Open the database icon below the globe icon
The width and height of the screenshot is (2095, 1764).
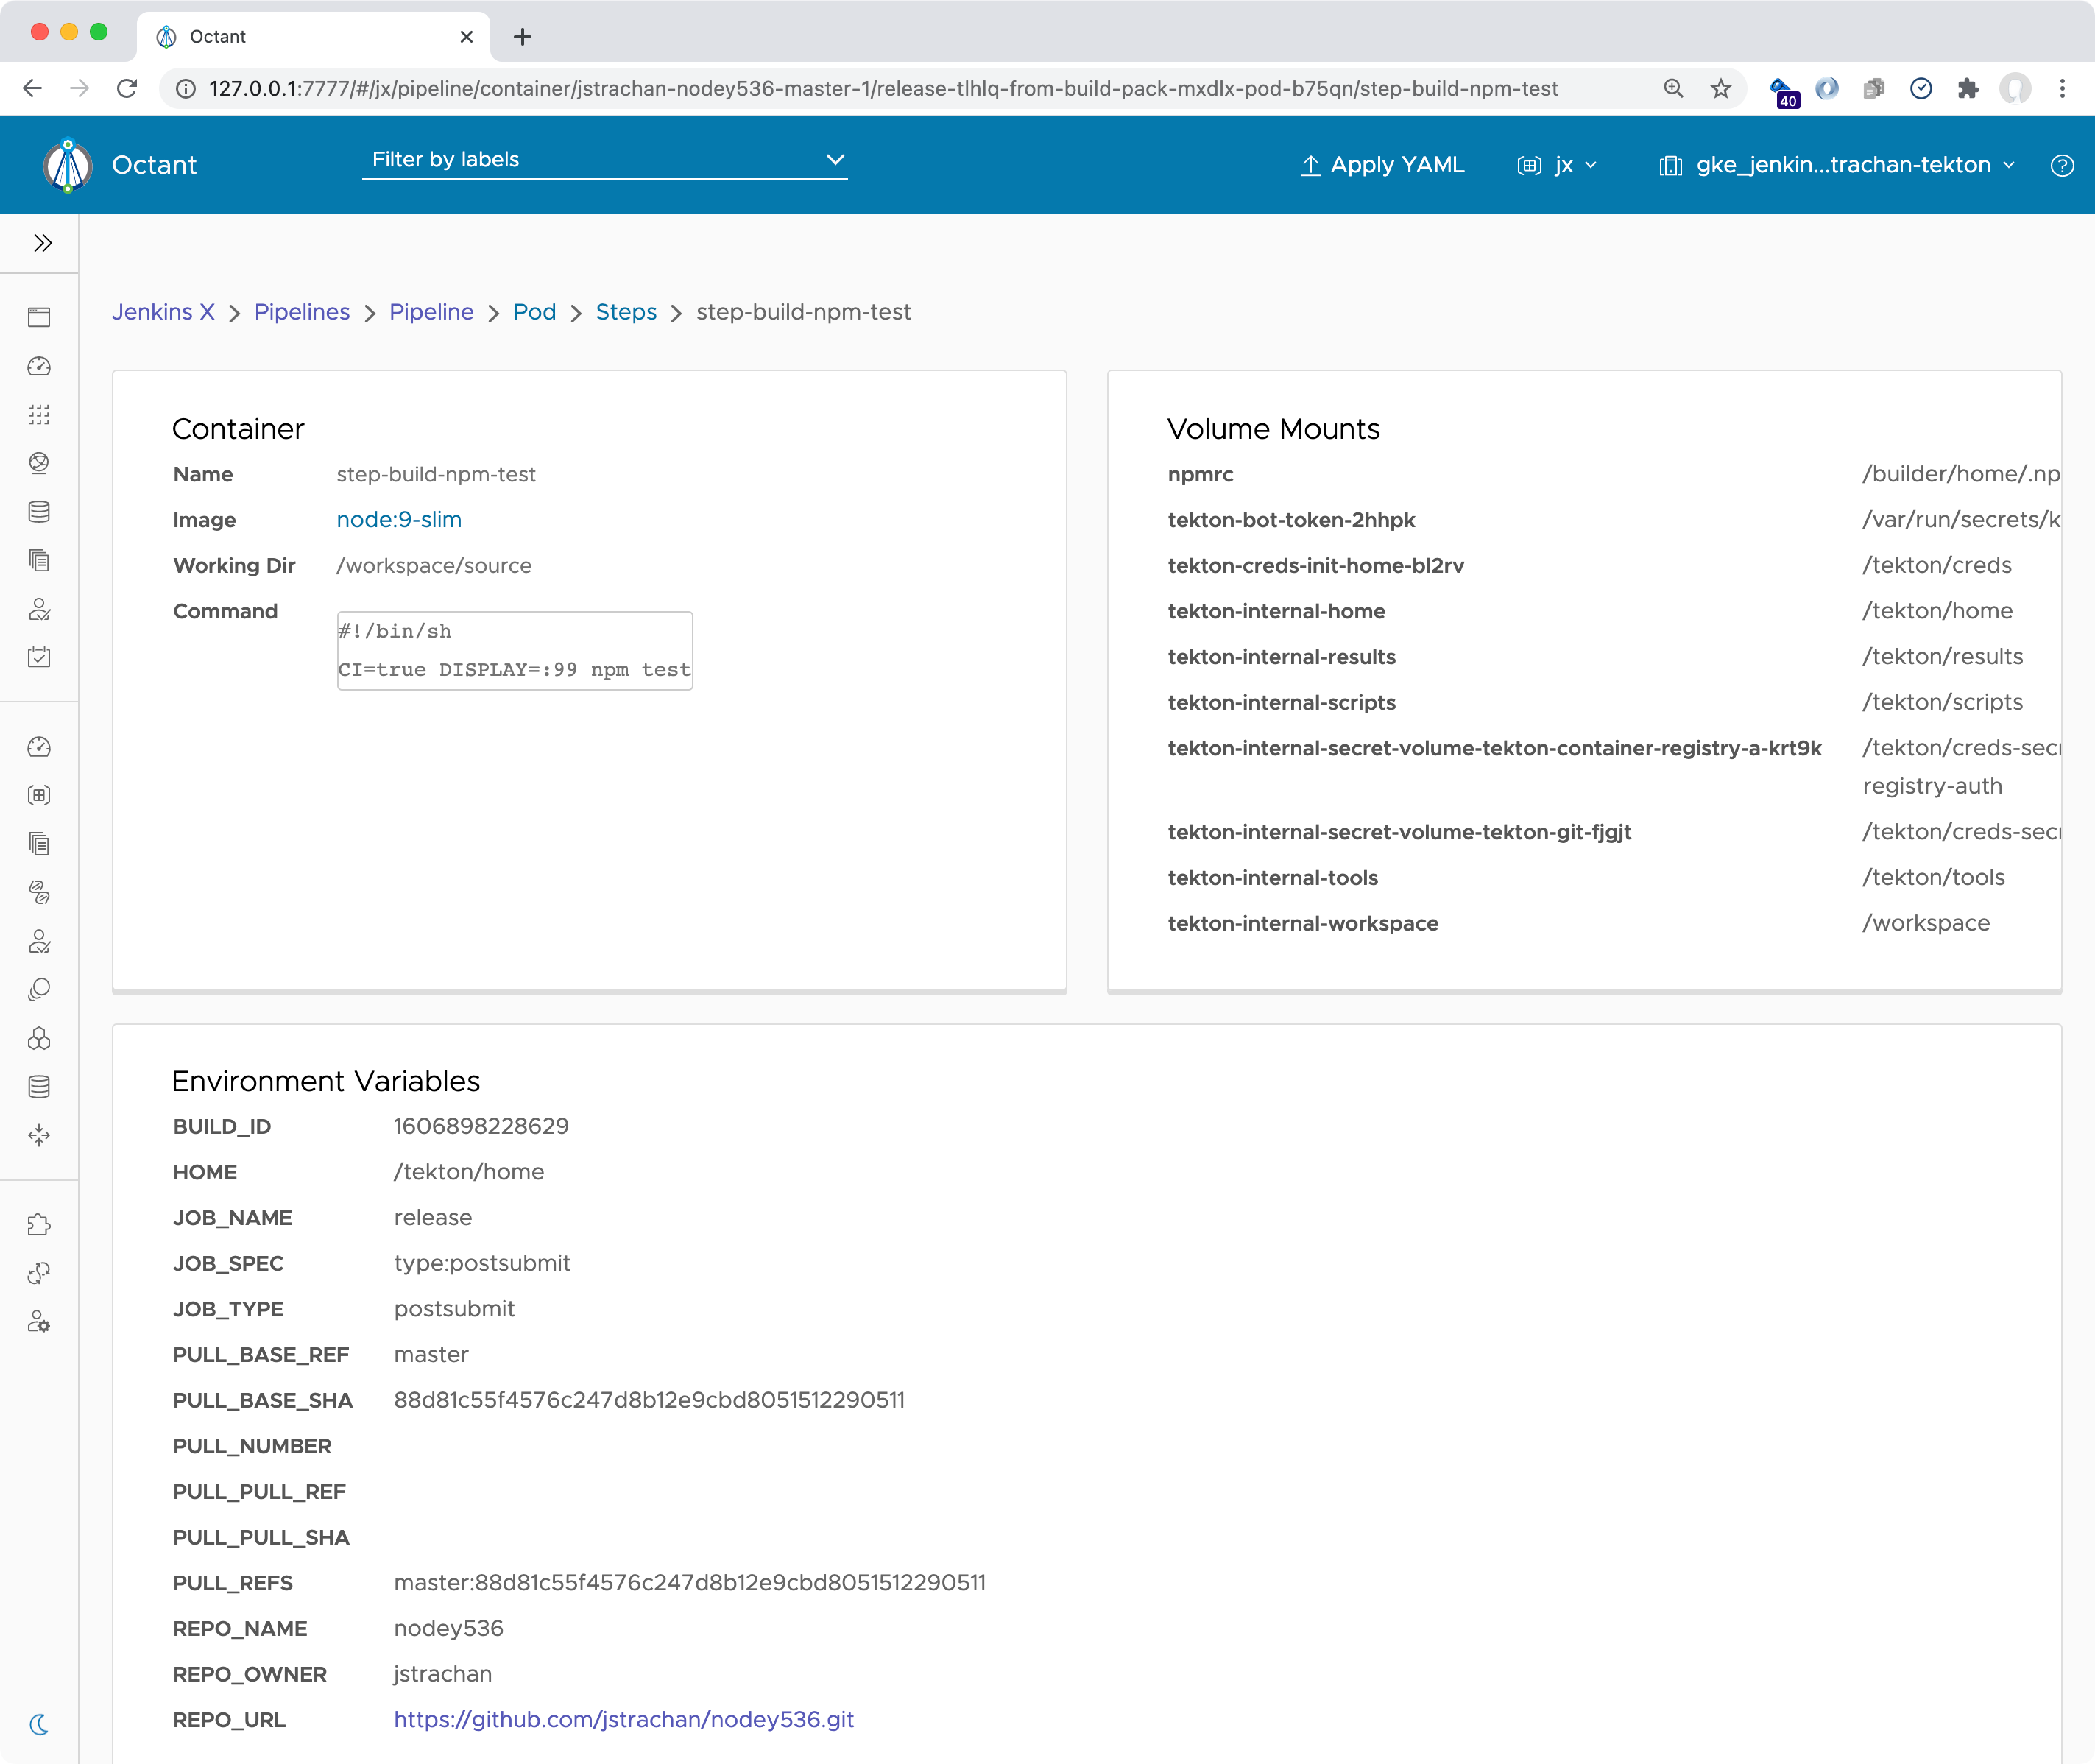(x=39, y=512)
